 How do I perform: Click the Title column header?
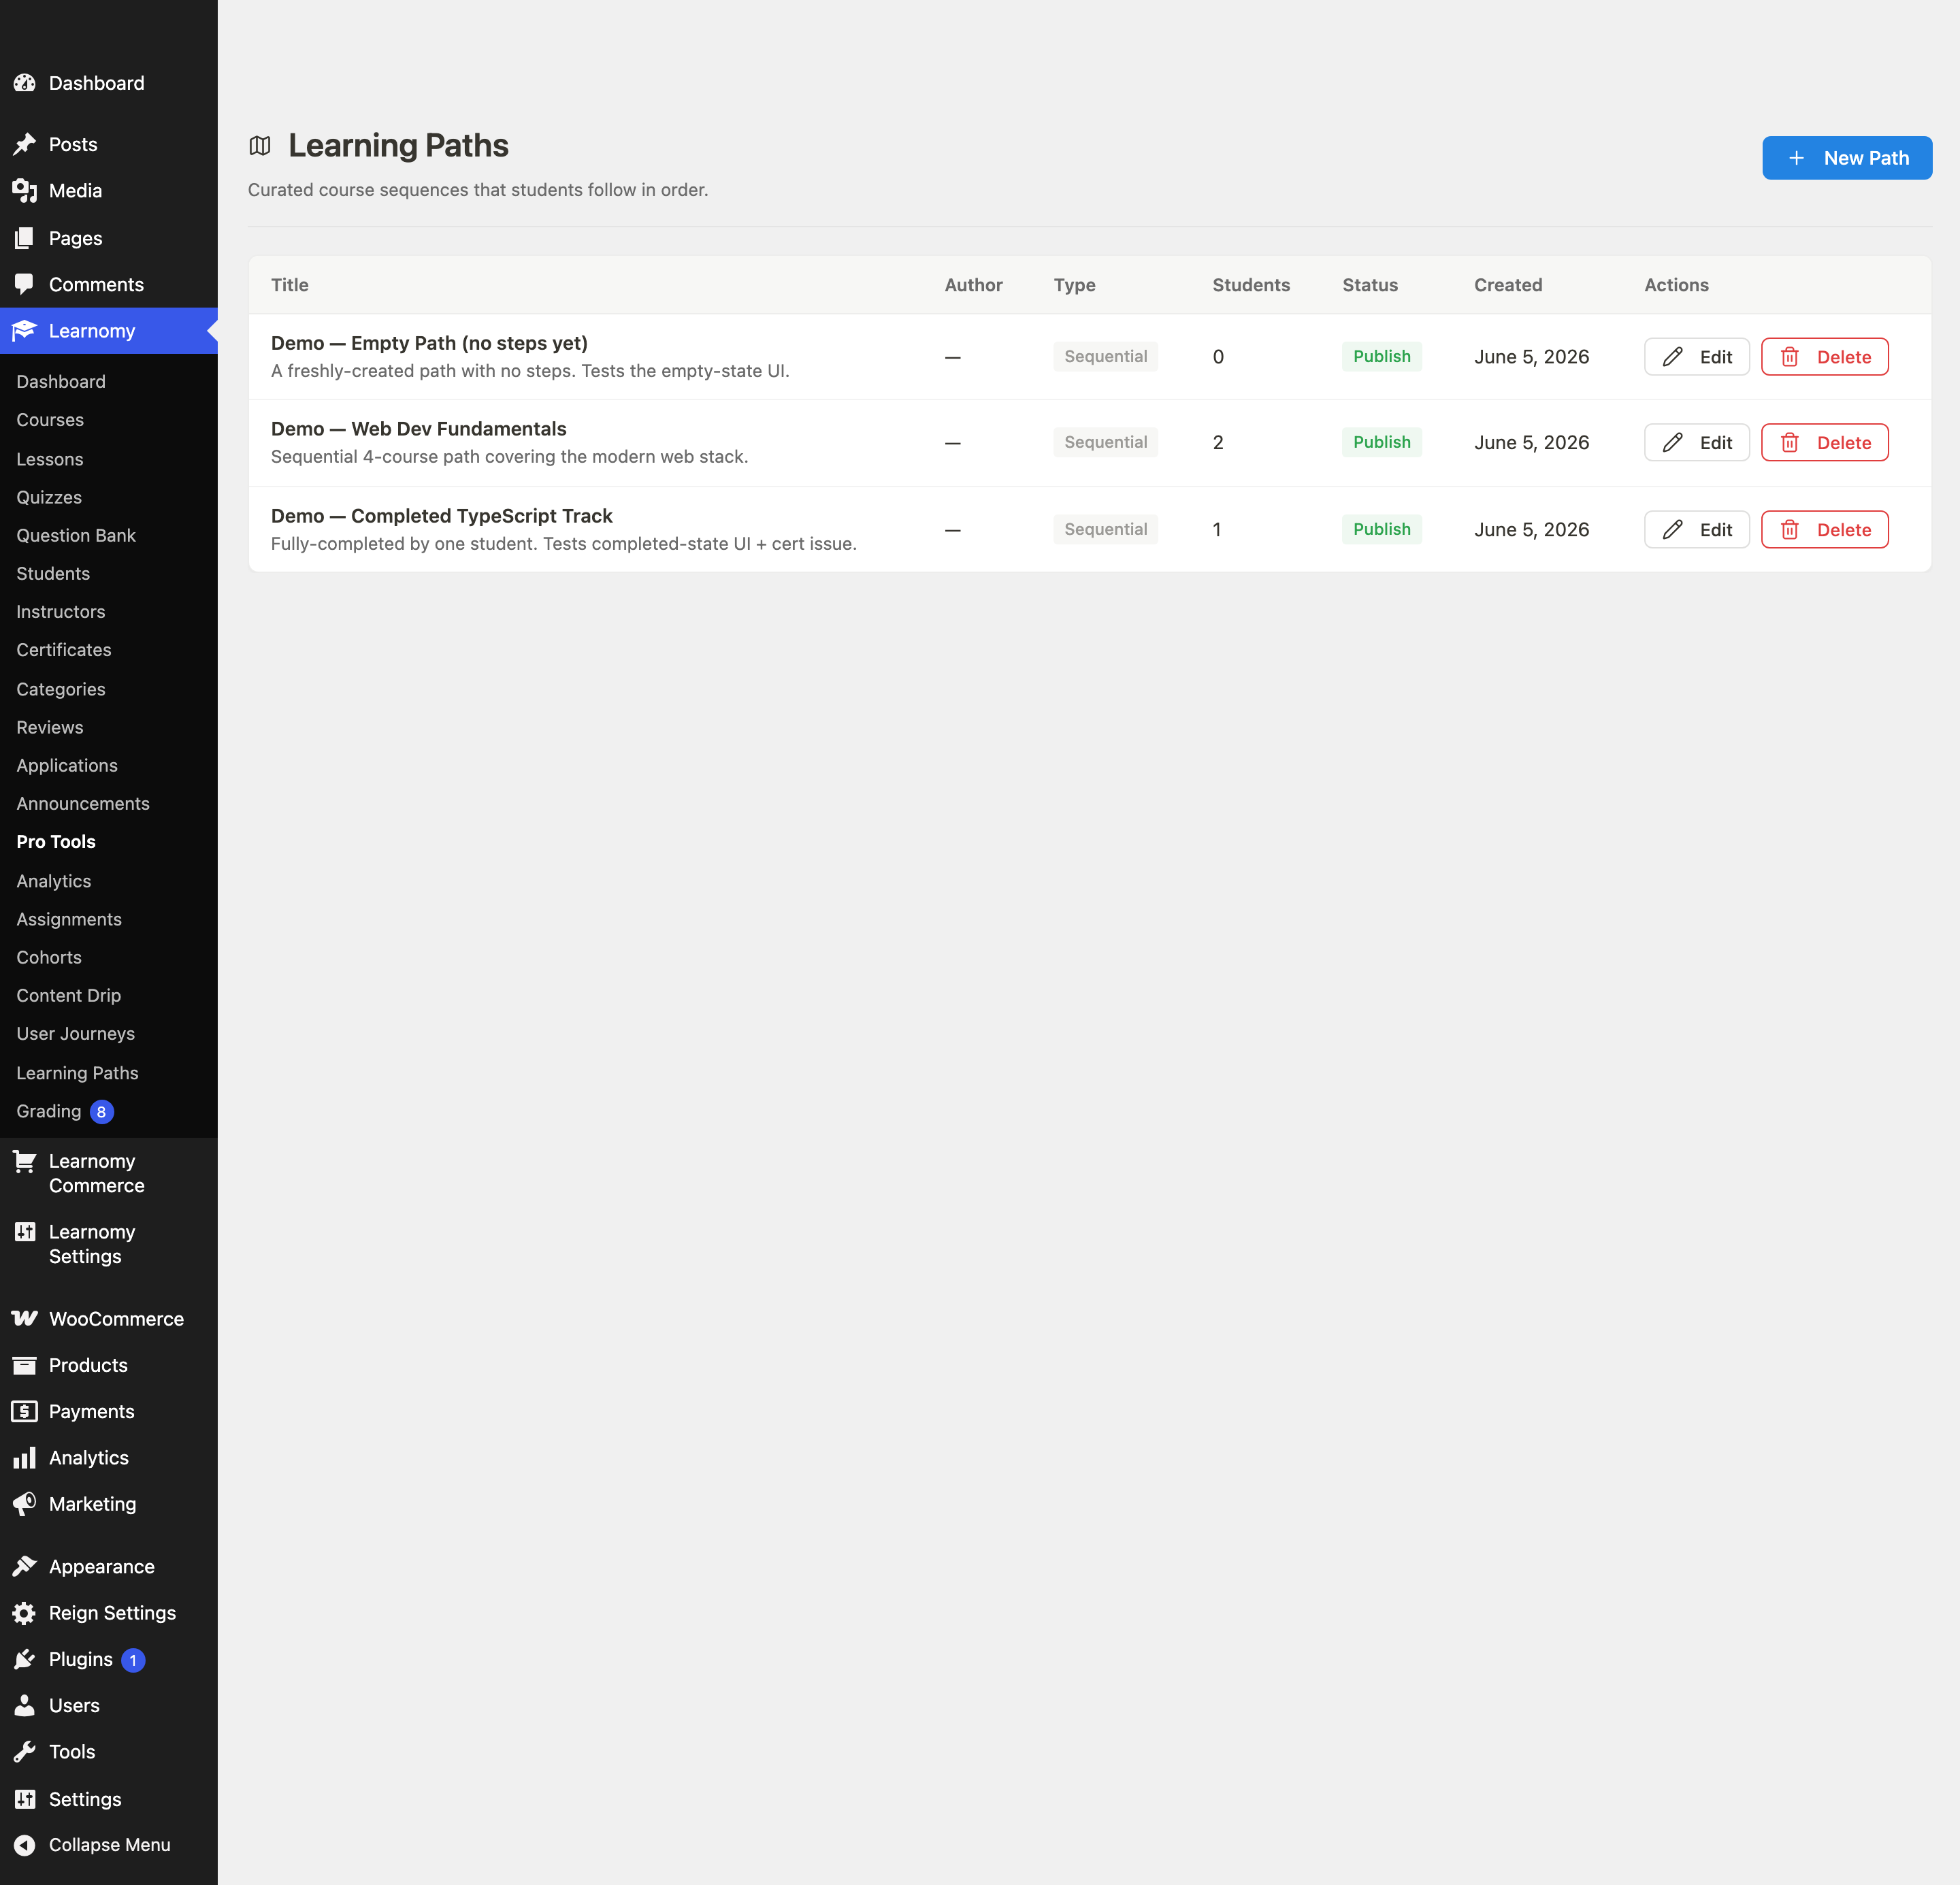pos(290,285)
